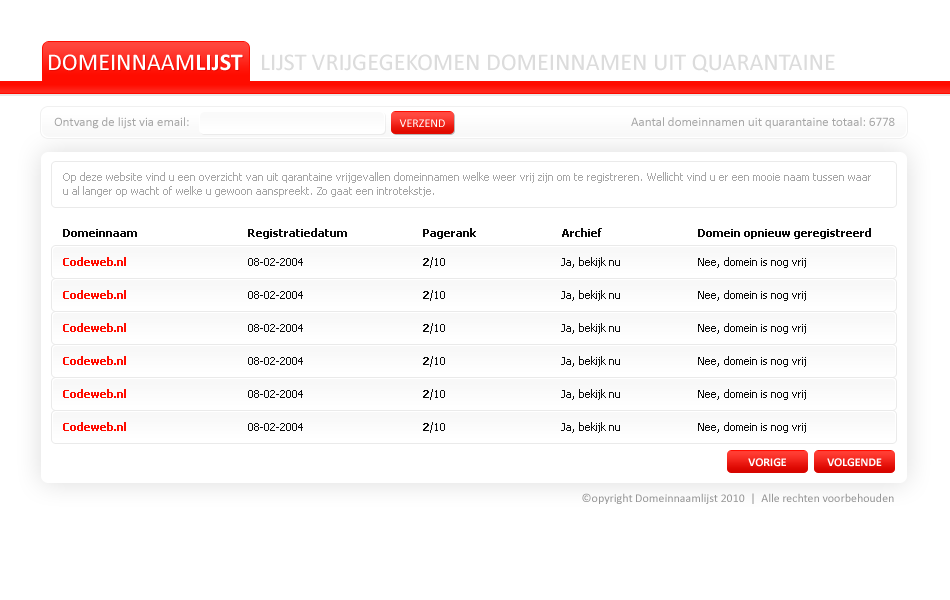
Task: Select the 08-02-2004 date in the first row
Action: click(275, 262)
